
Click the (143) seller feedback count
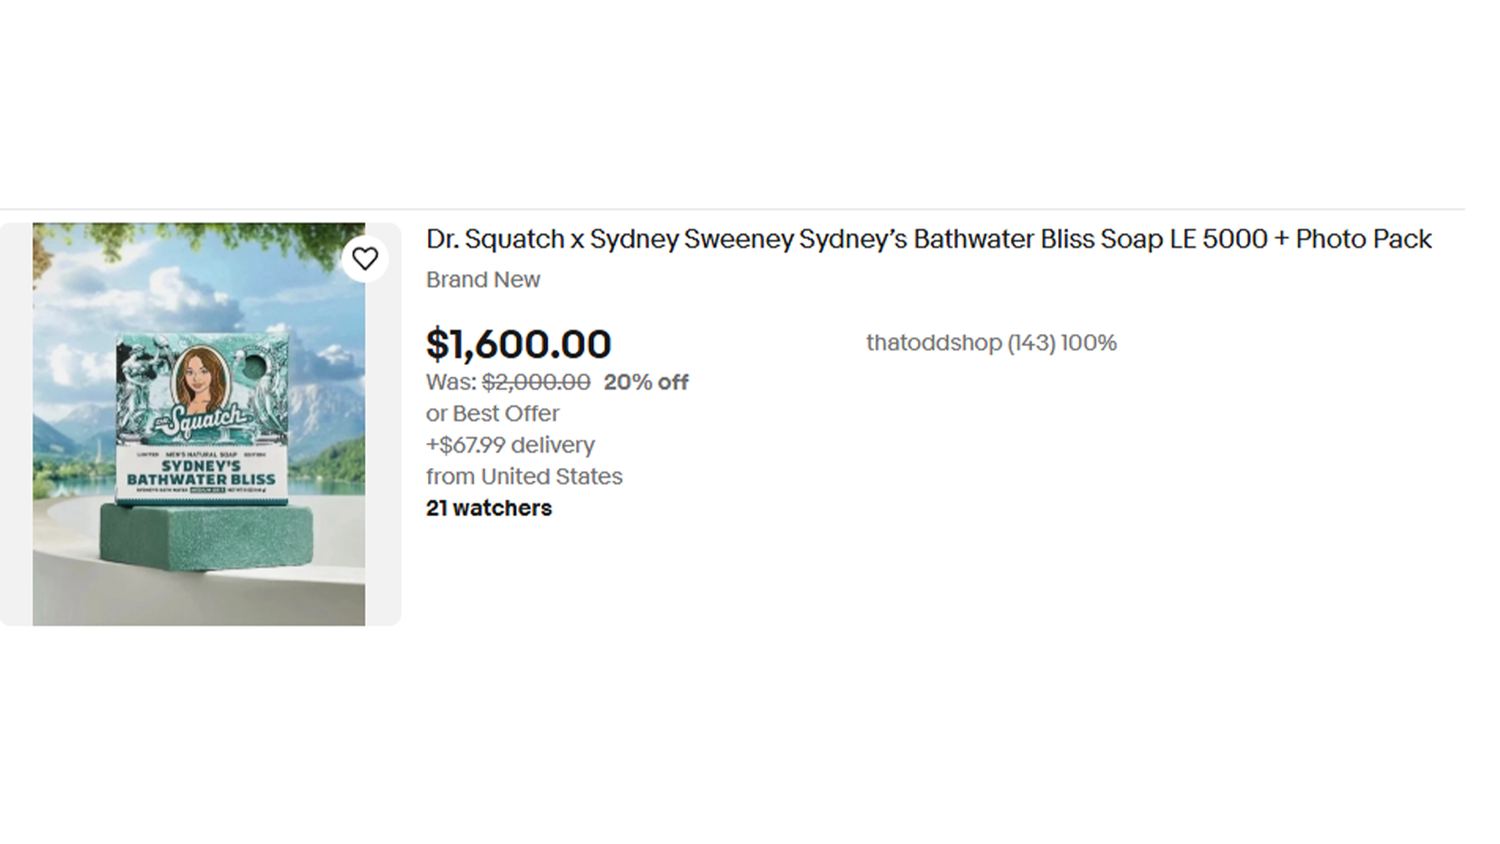click(1031, 343)
